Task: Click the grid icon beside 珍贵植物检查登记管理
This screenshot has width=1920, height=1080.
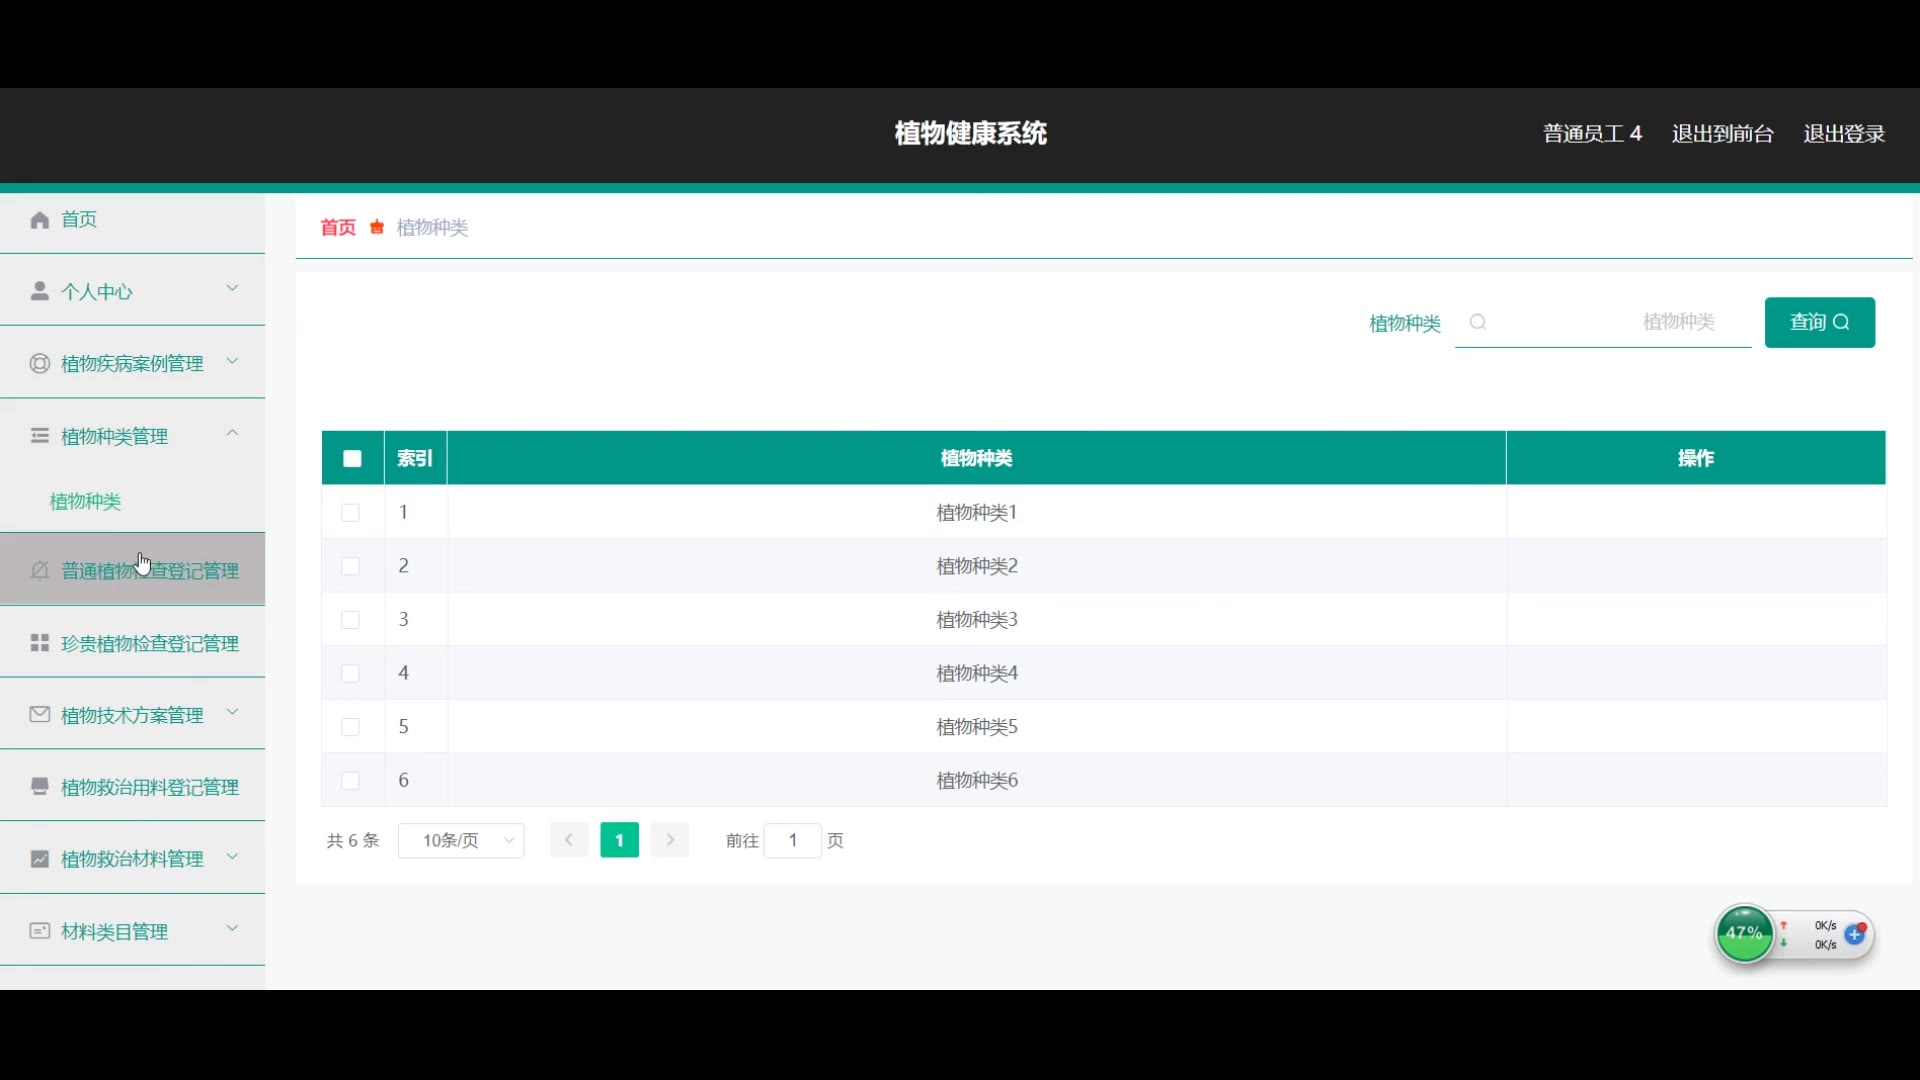Action: [x=40, y=643]
